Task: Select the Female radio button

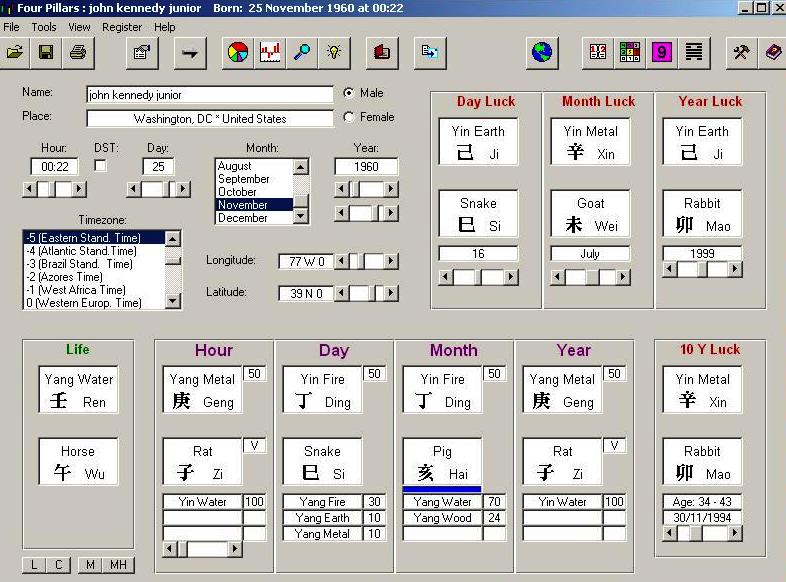Action: click(349, 117)
